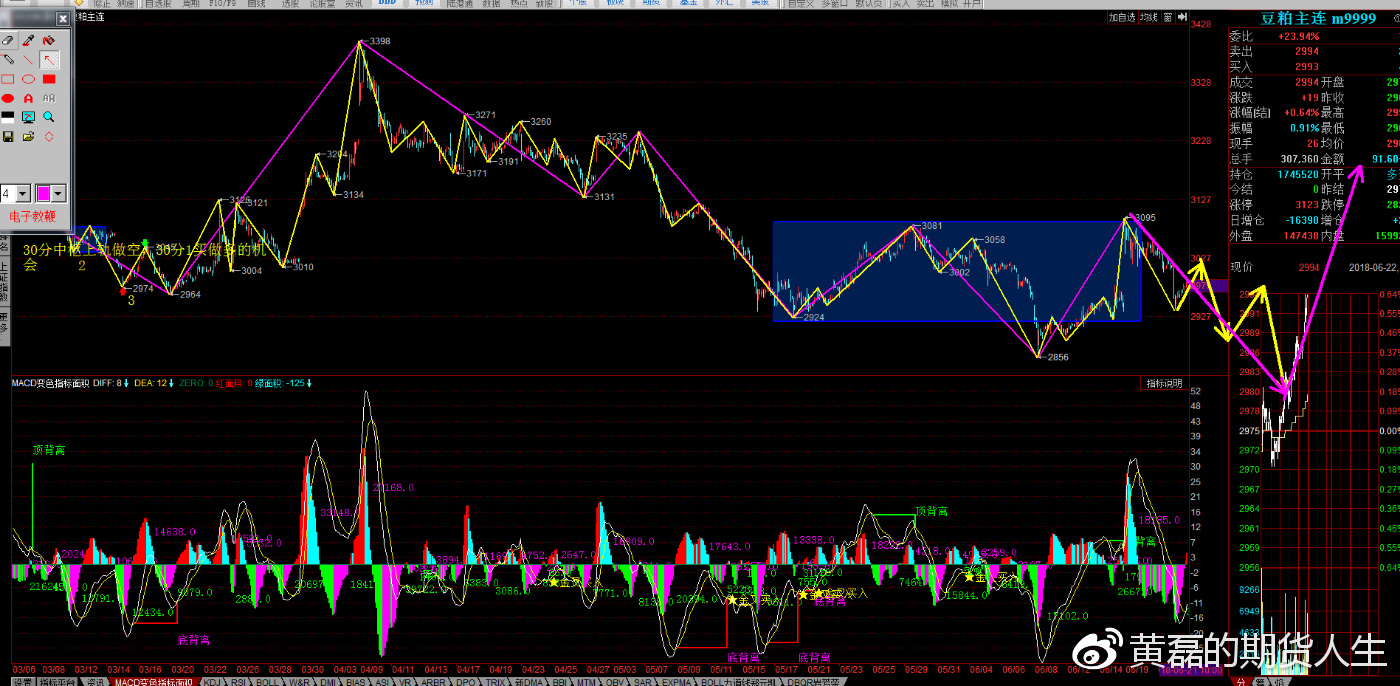This screenshot has height=686, width=1400.
Task: Click the red diamond icon
Action: pos(49,136)
